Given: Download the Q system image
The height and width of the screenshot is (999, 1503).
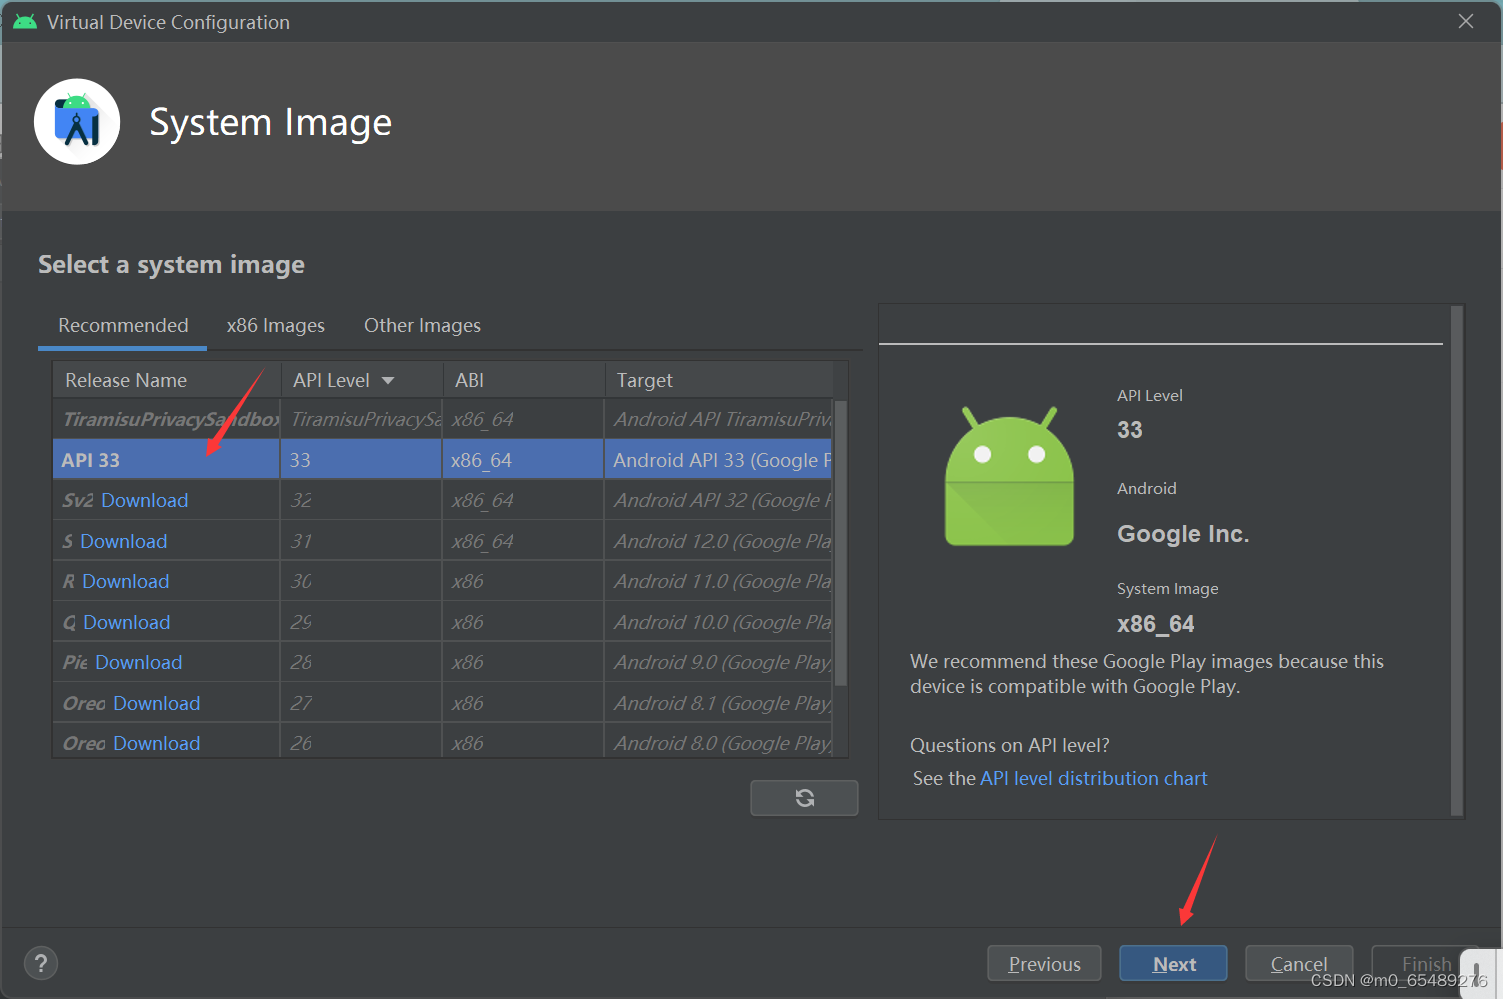Looking at the screenshot, I should coord(126,622).
